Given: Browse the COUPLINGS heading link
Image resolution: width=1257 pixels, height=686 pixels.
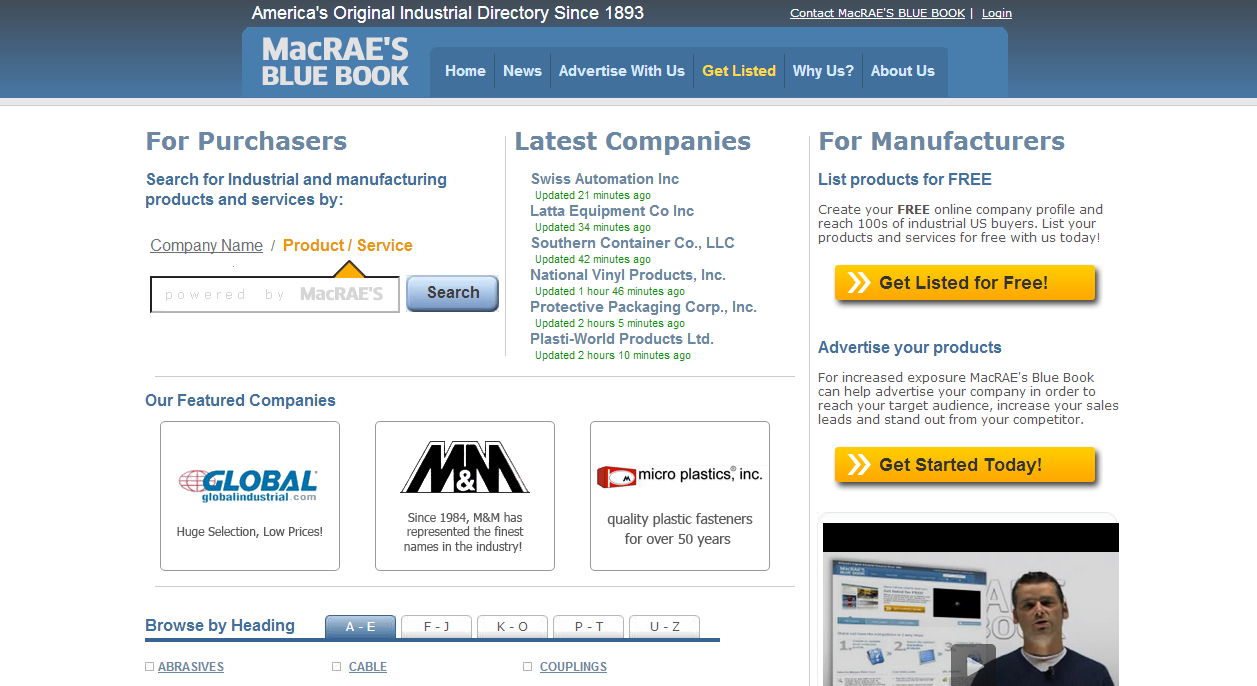Looking at the screenshot, I should click(573, 667).
